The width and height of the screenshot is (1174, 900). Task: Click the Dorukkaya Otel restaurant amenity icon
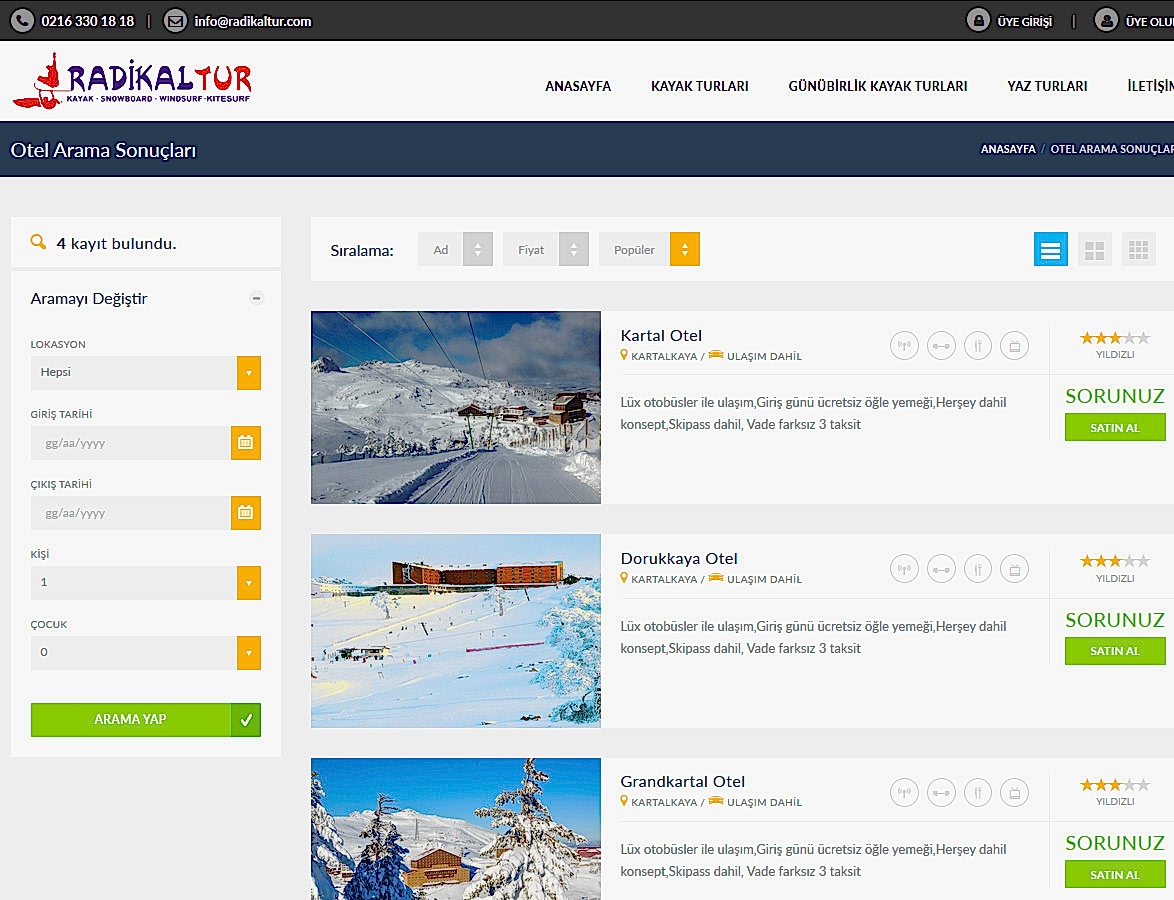coord(977,570)
